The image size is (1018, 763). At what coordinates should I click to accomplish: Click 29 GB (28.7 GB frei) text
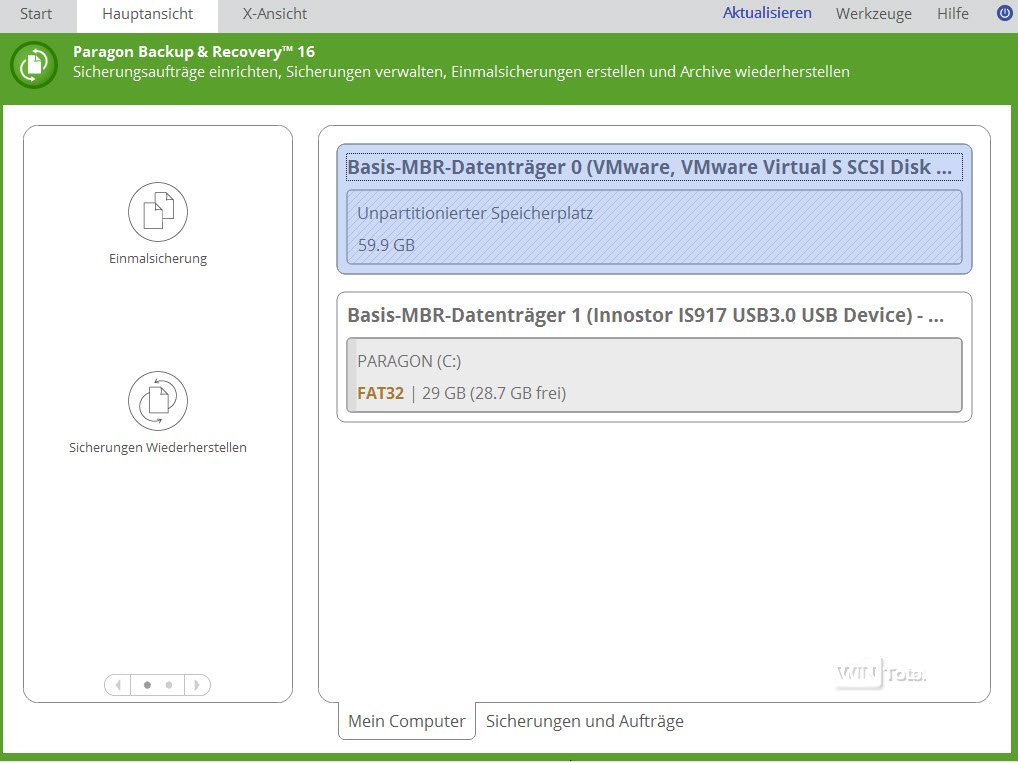(x=494, y=393)
